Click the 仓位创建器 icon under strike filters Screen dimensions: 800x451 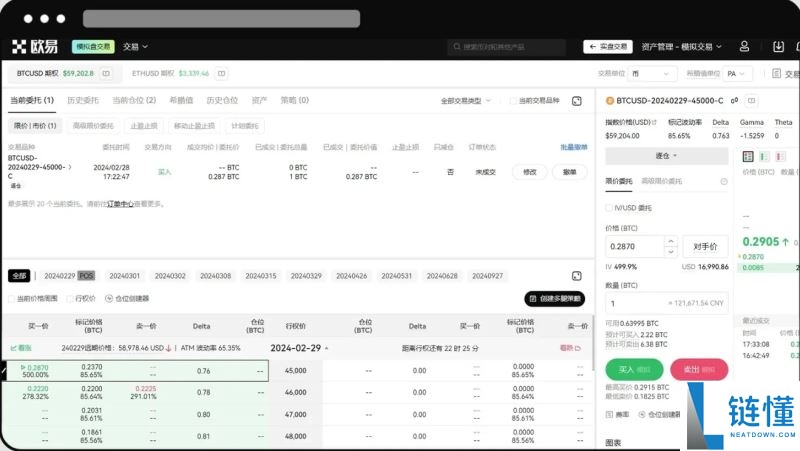pyautogui.click(x=109, y=298)
